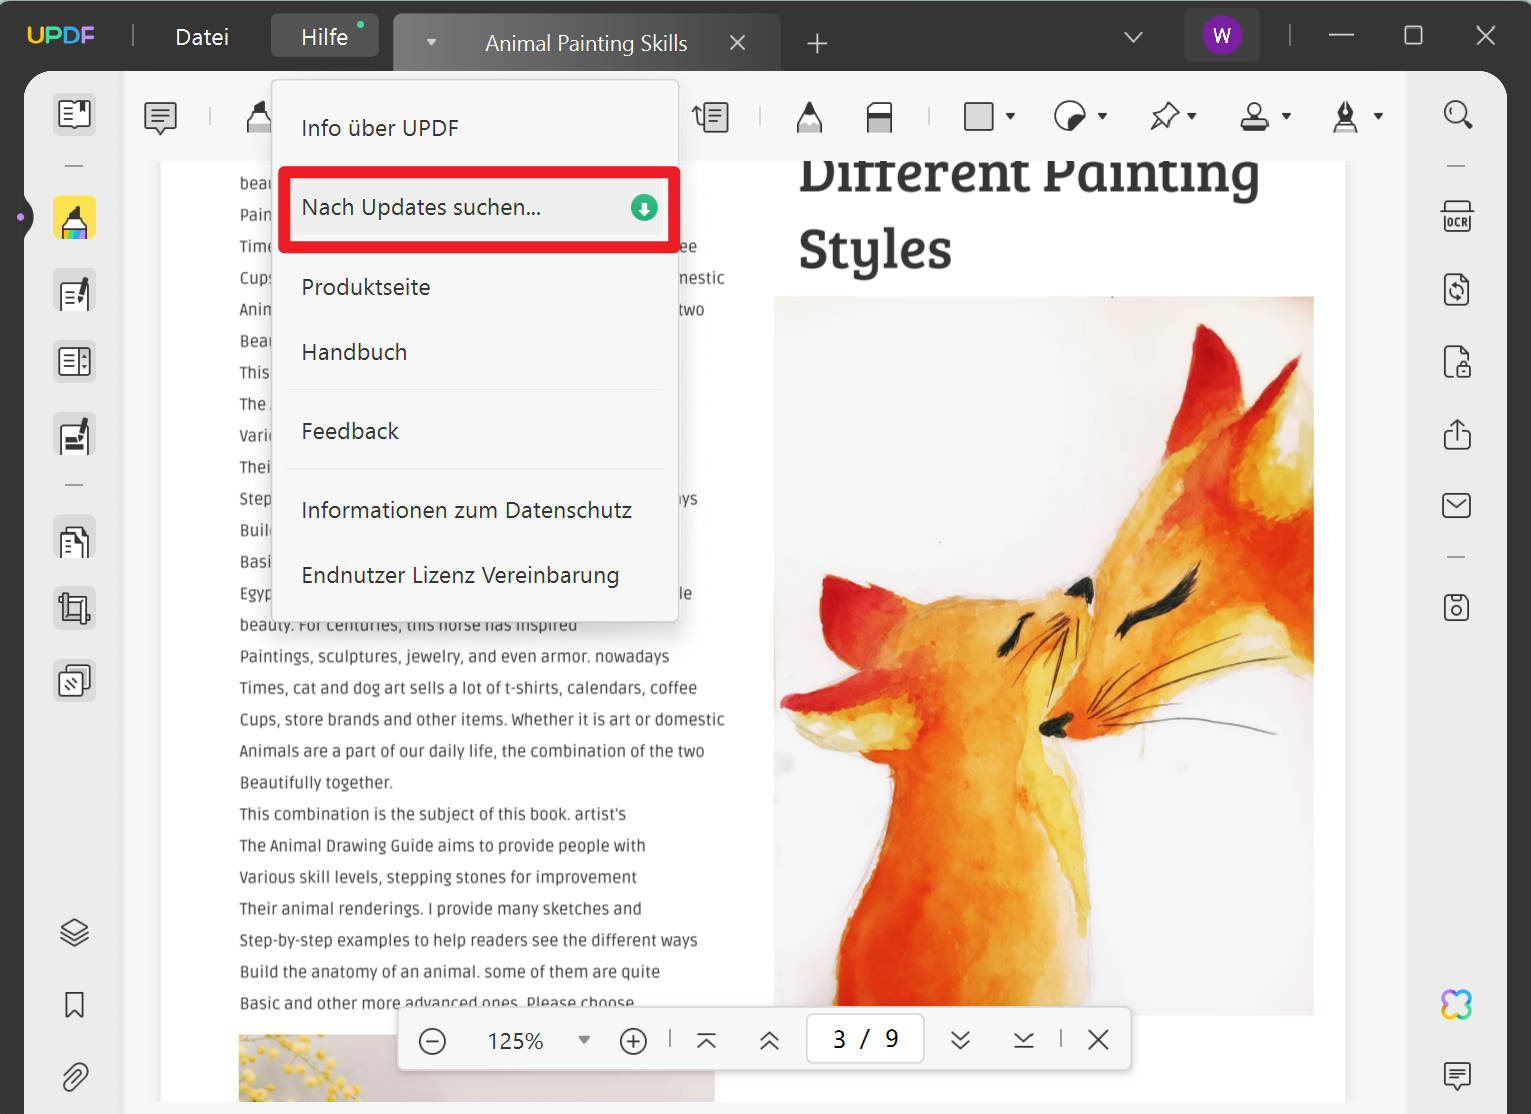1531x1114 pixels.
Task: Choose Handbuch from the Hilfe menu
Action: point(354,352)
